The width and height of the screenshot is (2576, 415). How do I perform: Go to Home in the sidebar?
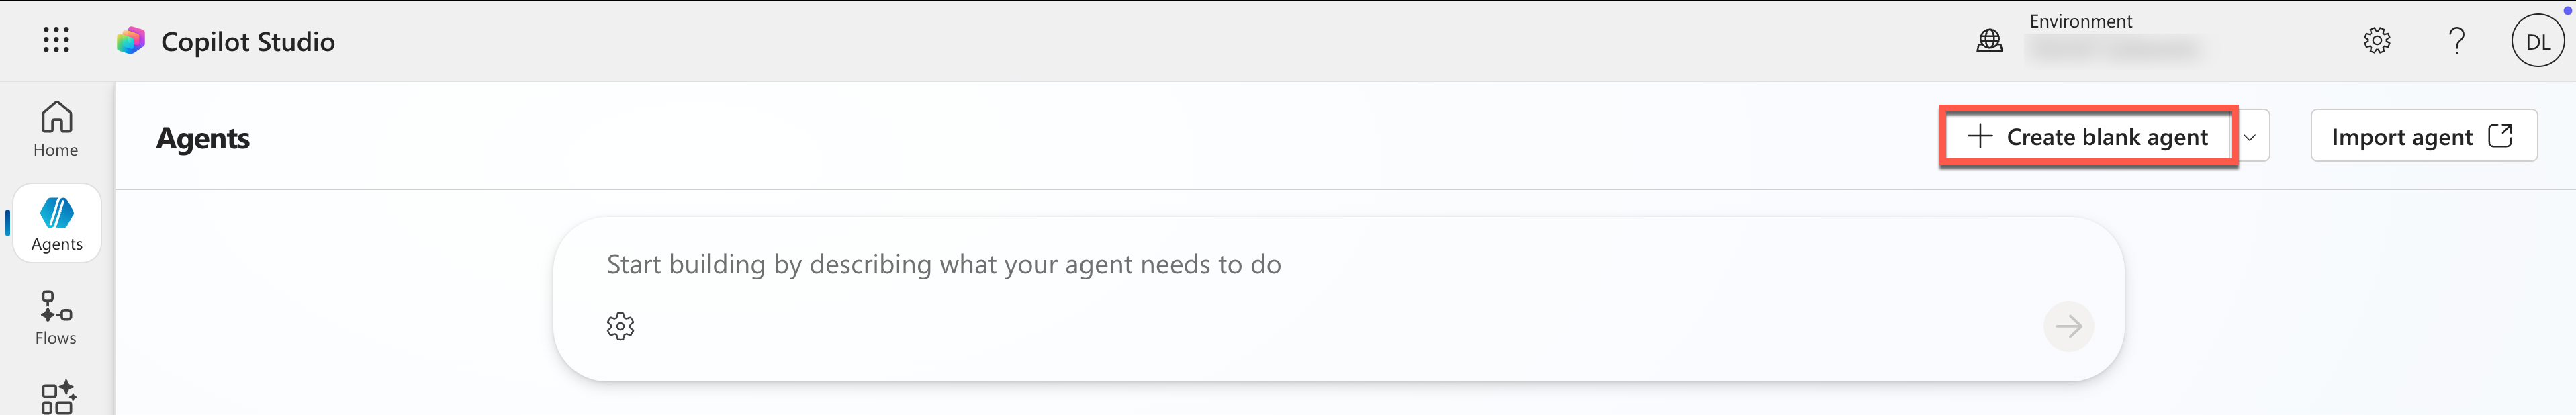point(55,128)
